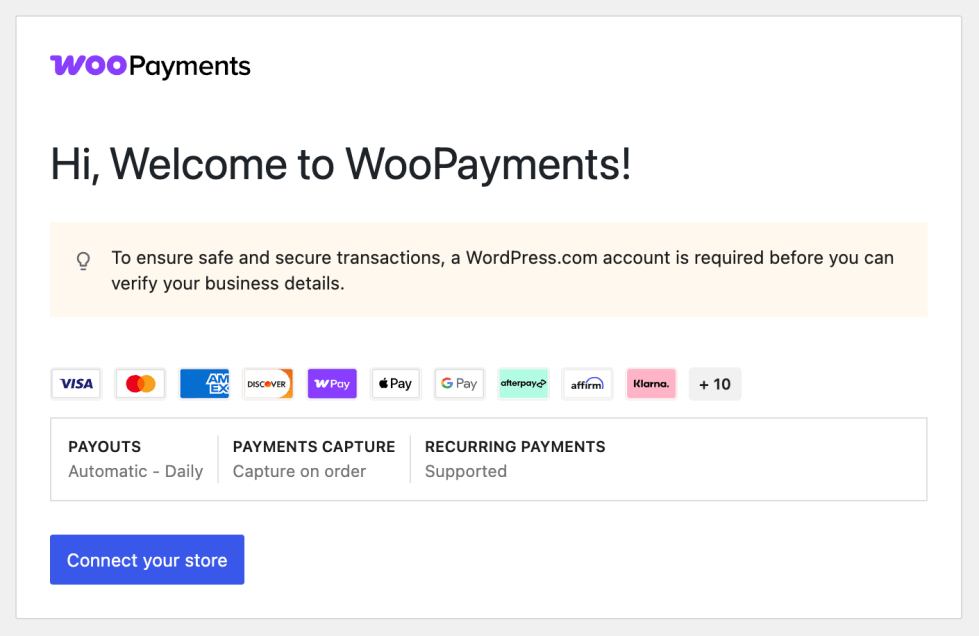Click the Discover card icon

pos(268,384)
